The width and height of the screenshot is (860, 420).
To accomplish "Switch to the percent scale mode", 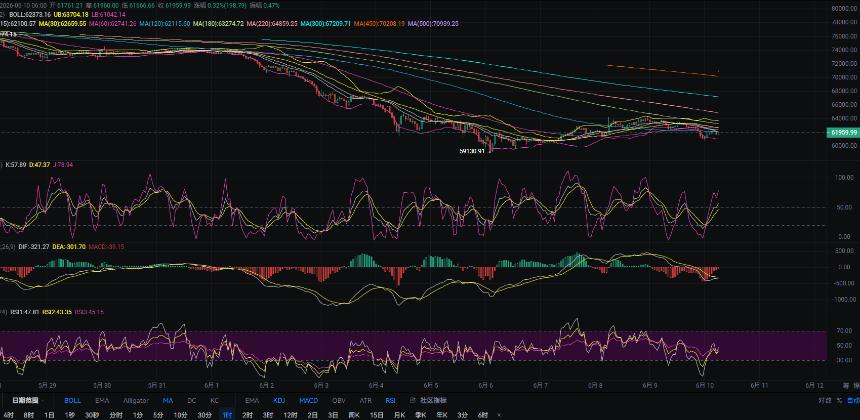I will (839, 400).
